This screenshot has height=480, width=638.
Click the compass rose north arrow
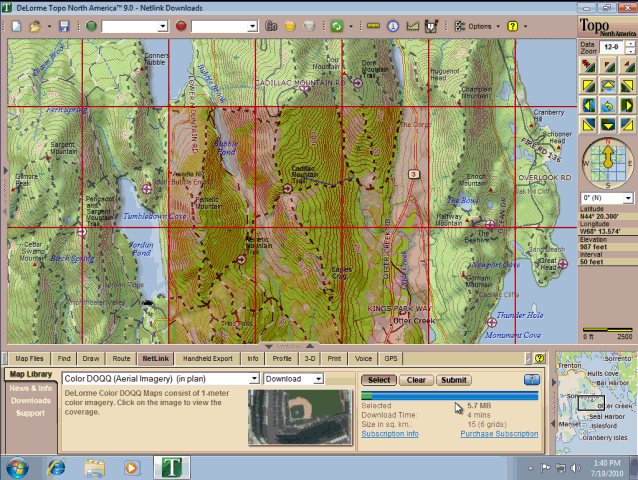(x=608, y=157)
